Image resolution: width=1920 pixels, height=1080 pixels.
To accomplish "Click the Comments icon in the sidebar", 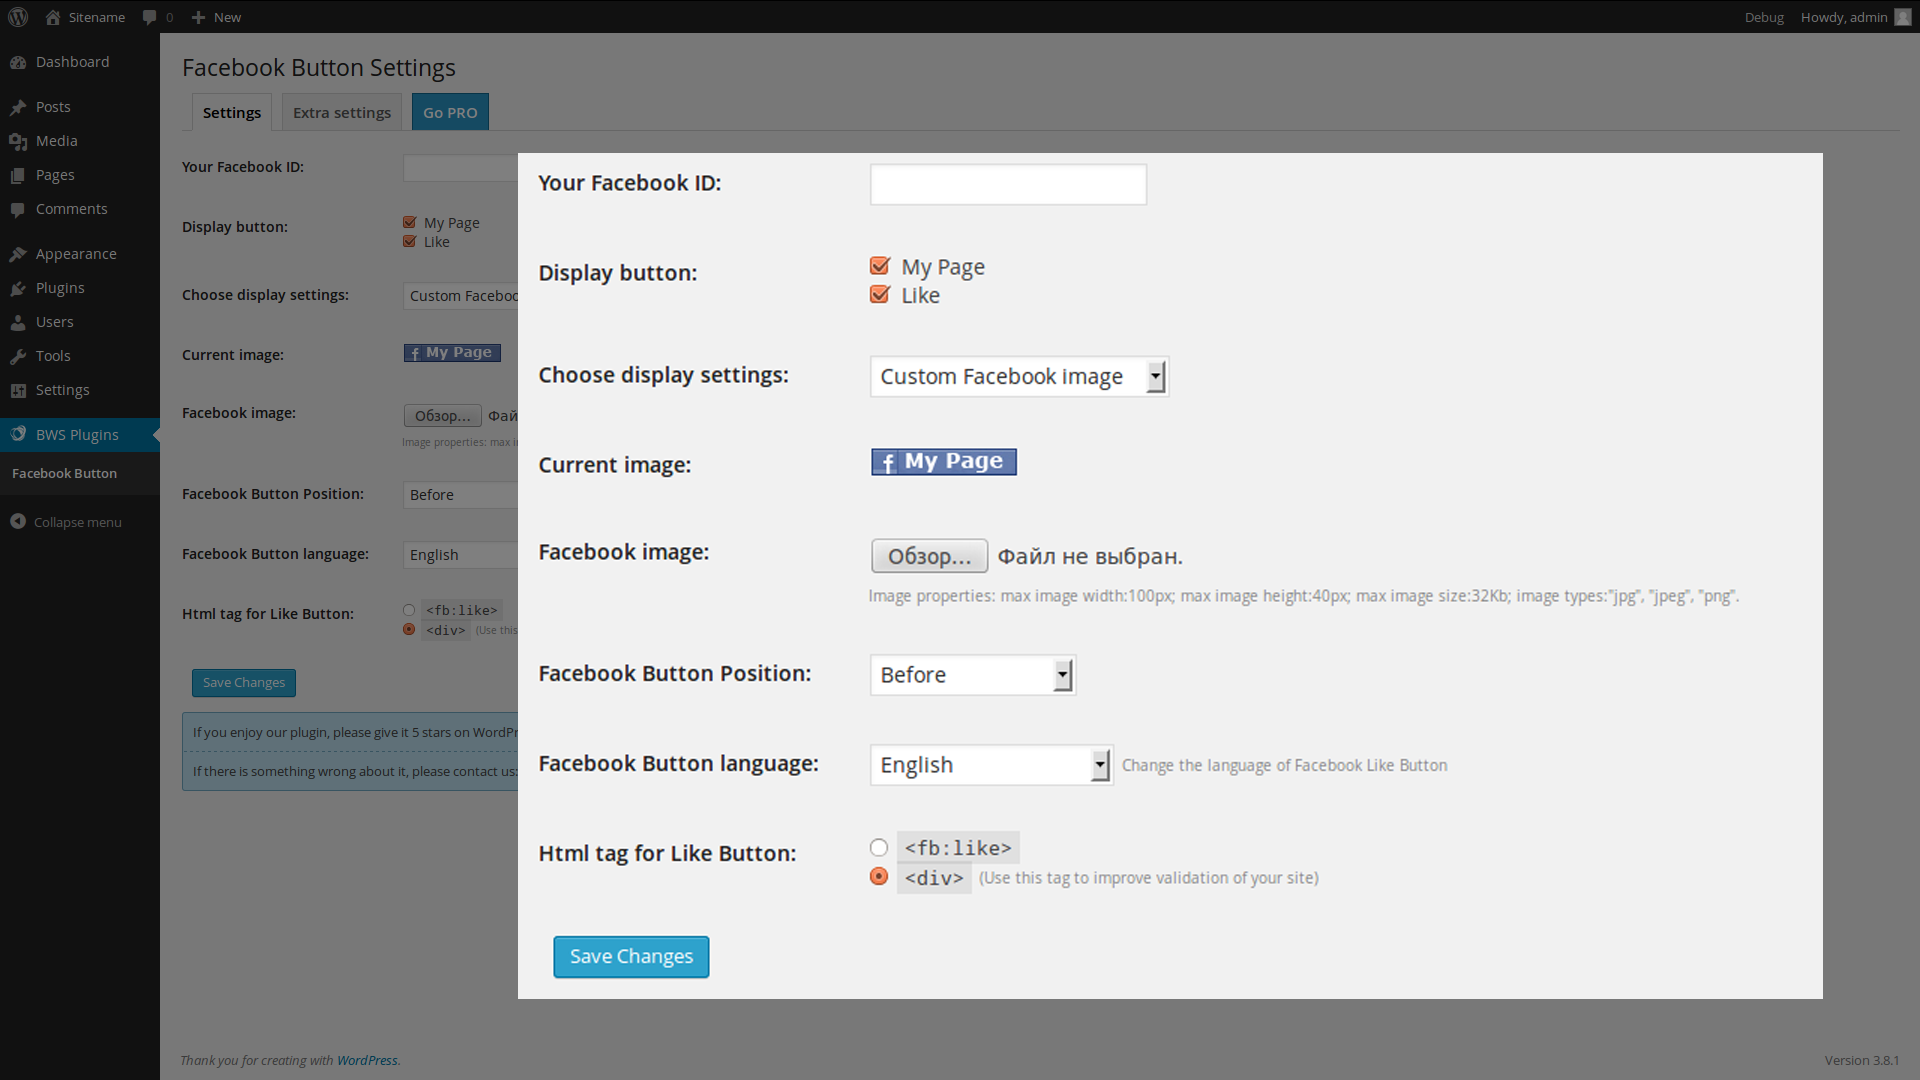I will (x=18, y=209).
